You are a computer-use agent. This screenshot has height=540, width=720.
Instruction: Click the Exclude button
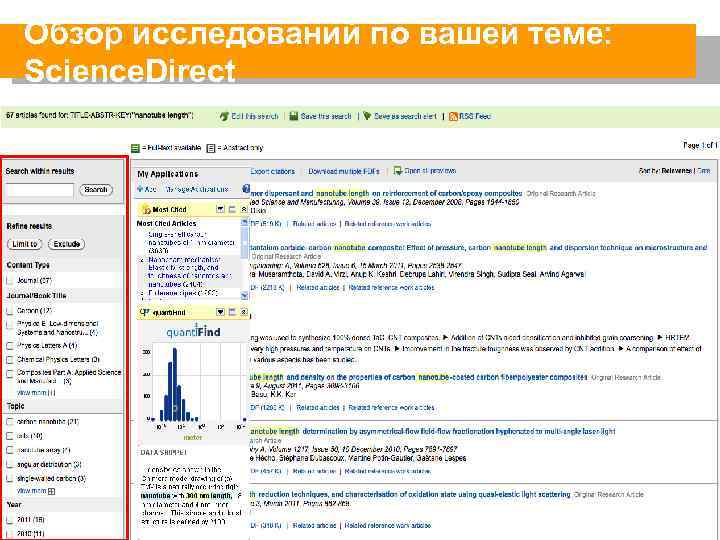click(x=67, y=244)
